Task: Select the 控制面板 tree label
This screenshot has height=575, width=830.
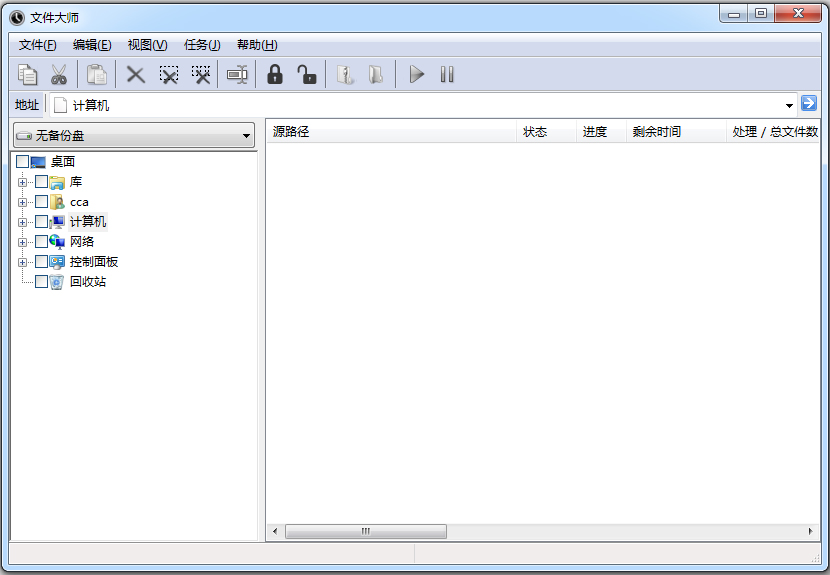Action: point(94,262)
